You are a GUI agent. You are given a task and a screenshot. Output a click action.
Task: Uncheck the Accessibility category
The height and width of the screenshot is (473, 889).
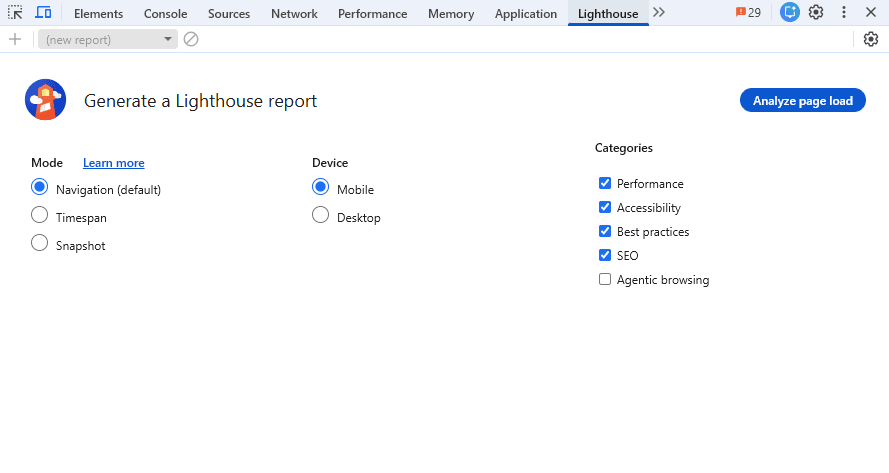(605, 207)
